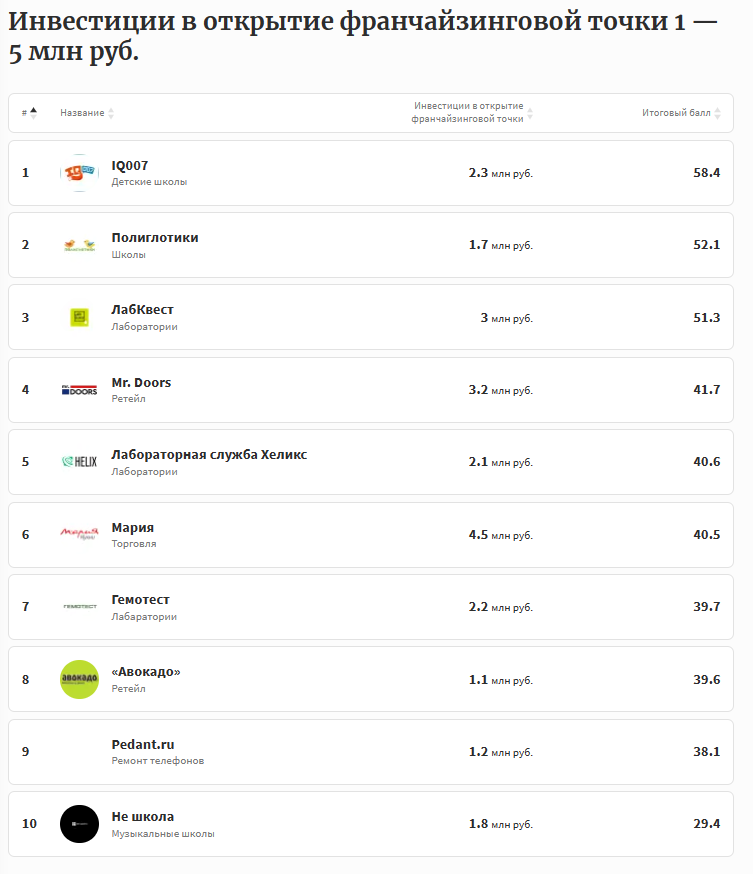Click the Полиглотики logo icon
This screenshot has height=874, width=753.
[79, 245]
